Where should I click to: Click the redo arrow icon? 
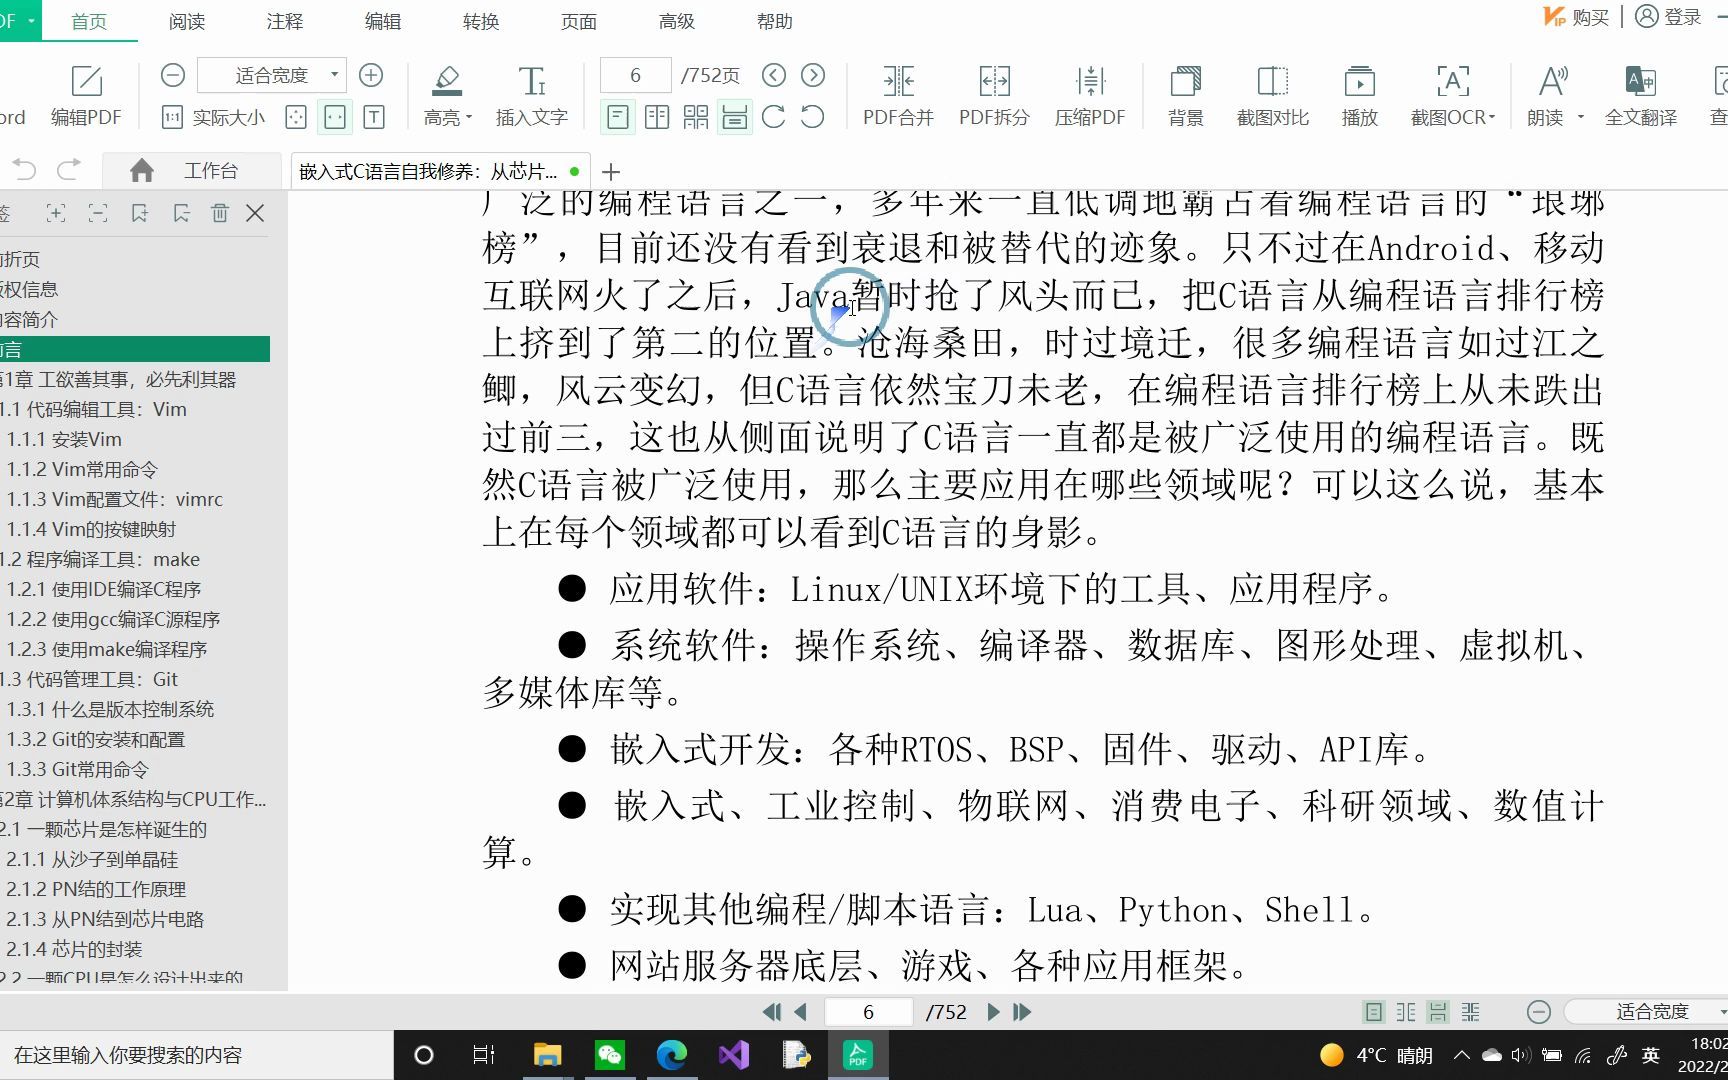(x=69, y=170)
